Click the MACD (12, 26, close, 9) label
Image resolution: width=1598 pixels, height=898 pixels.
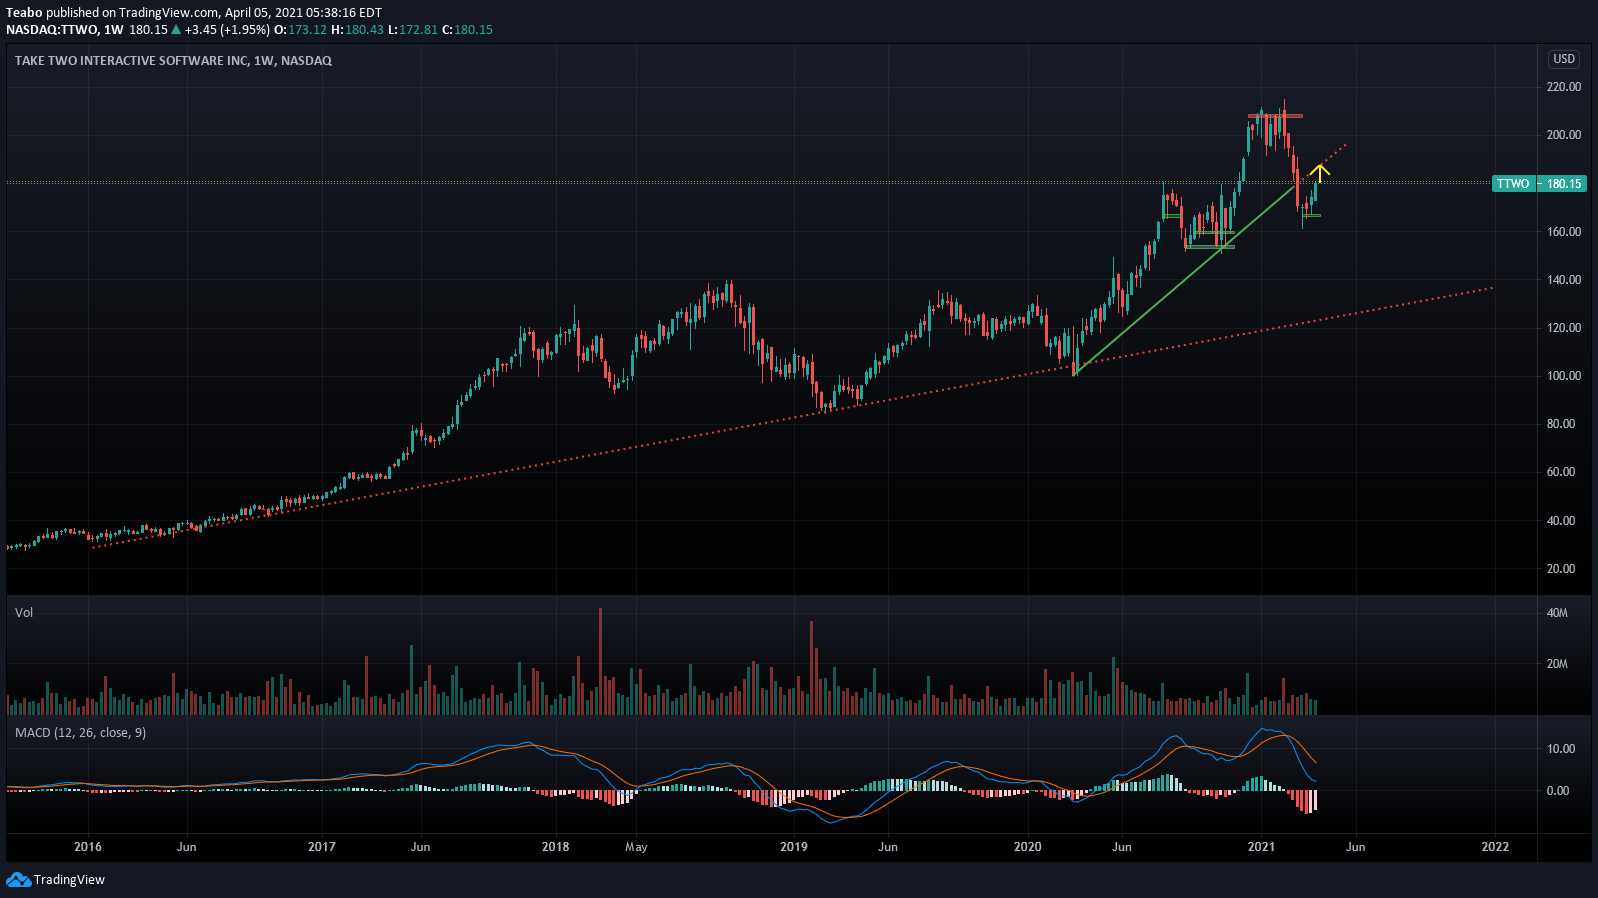[x=80, y=733]
